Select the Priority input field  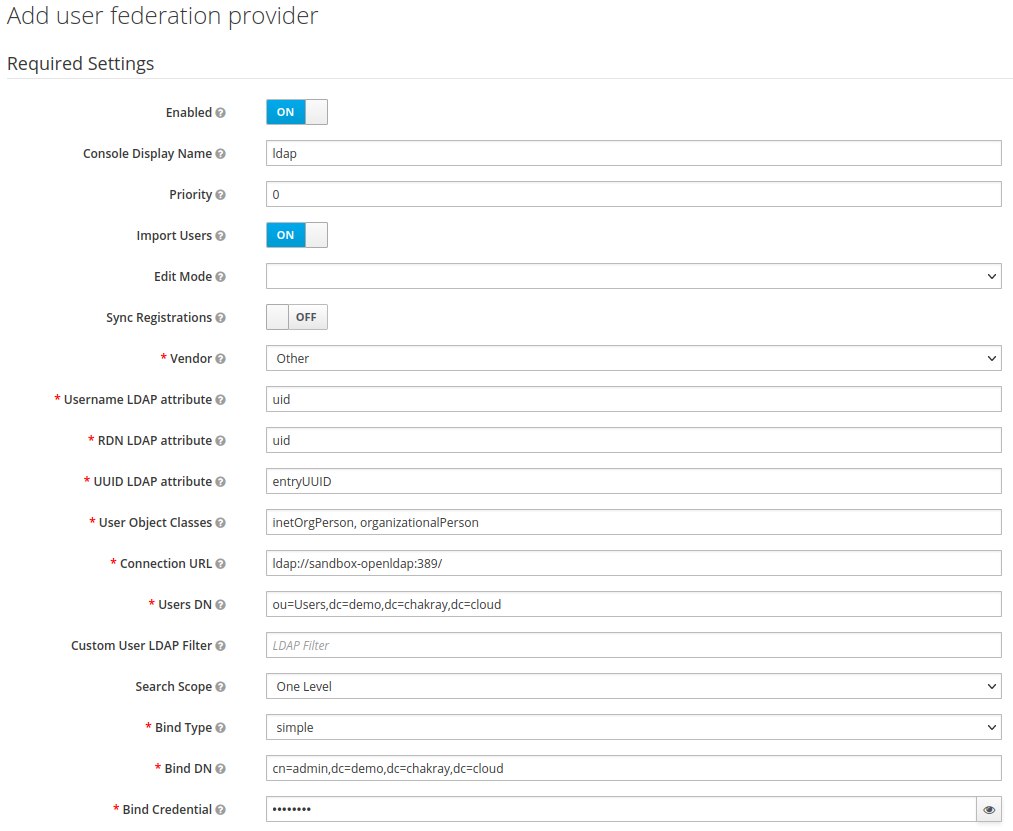[x=633, y=194]
